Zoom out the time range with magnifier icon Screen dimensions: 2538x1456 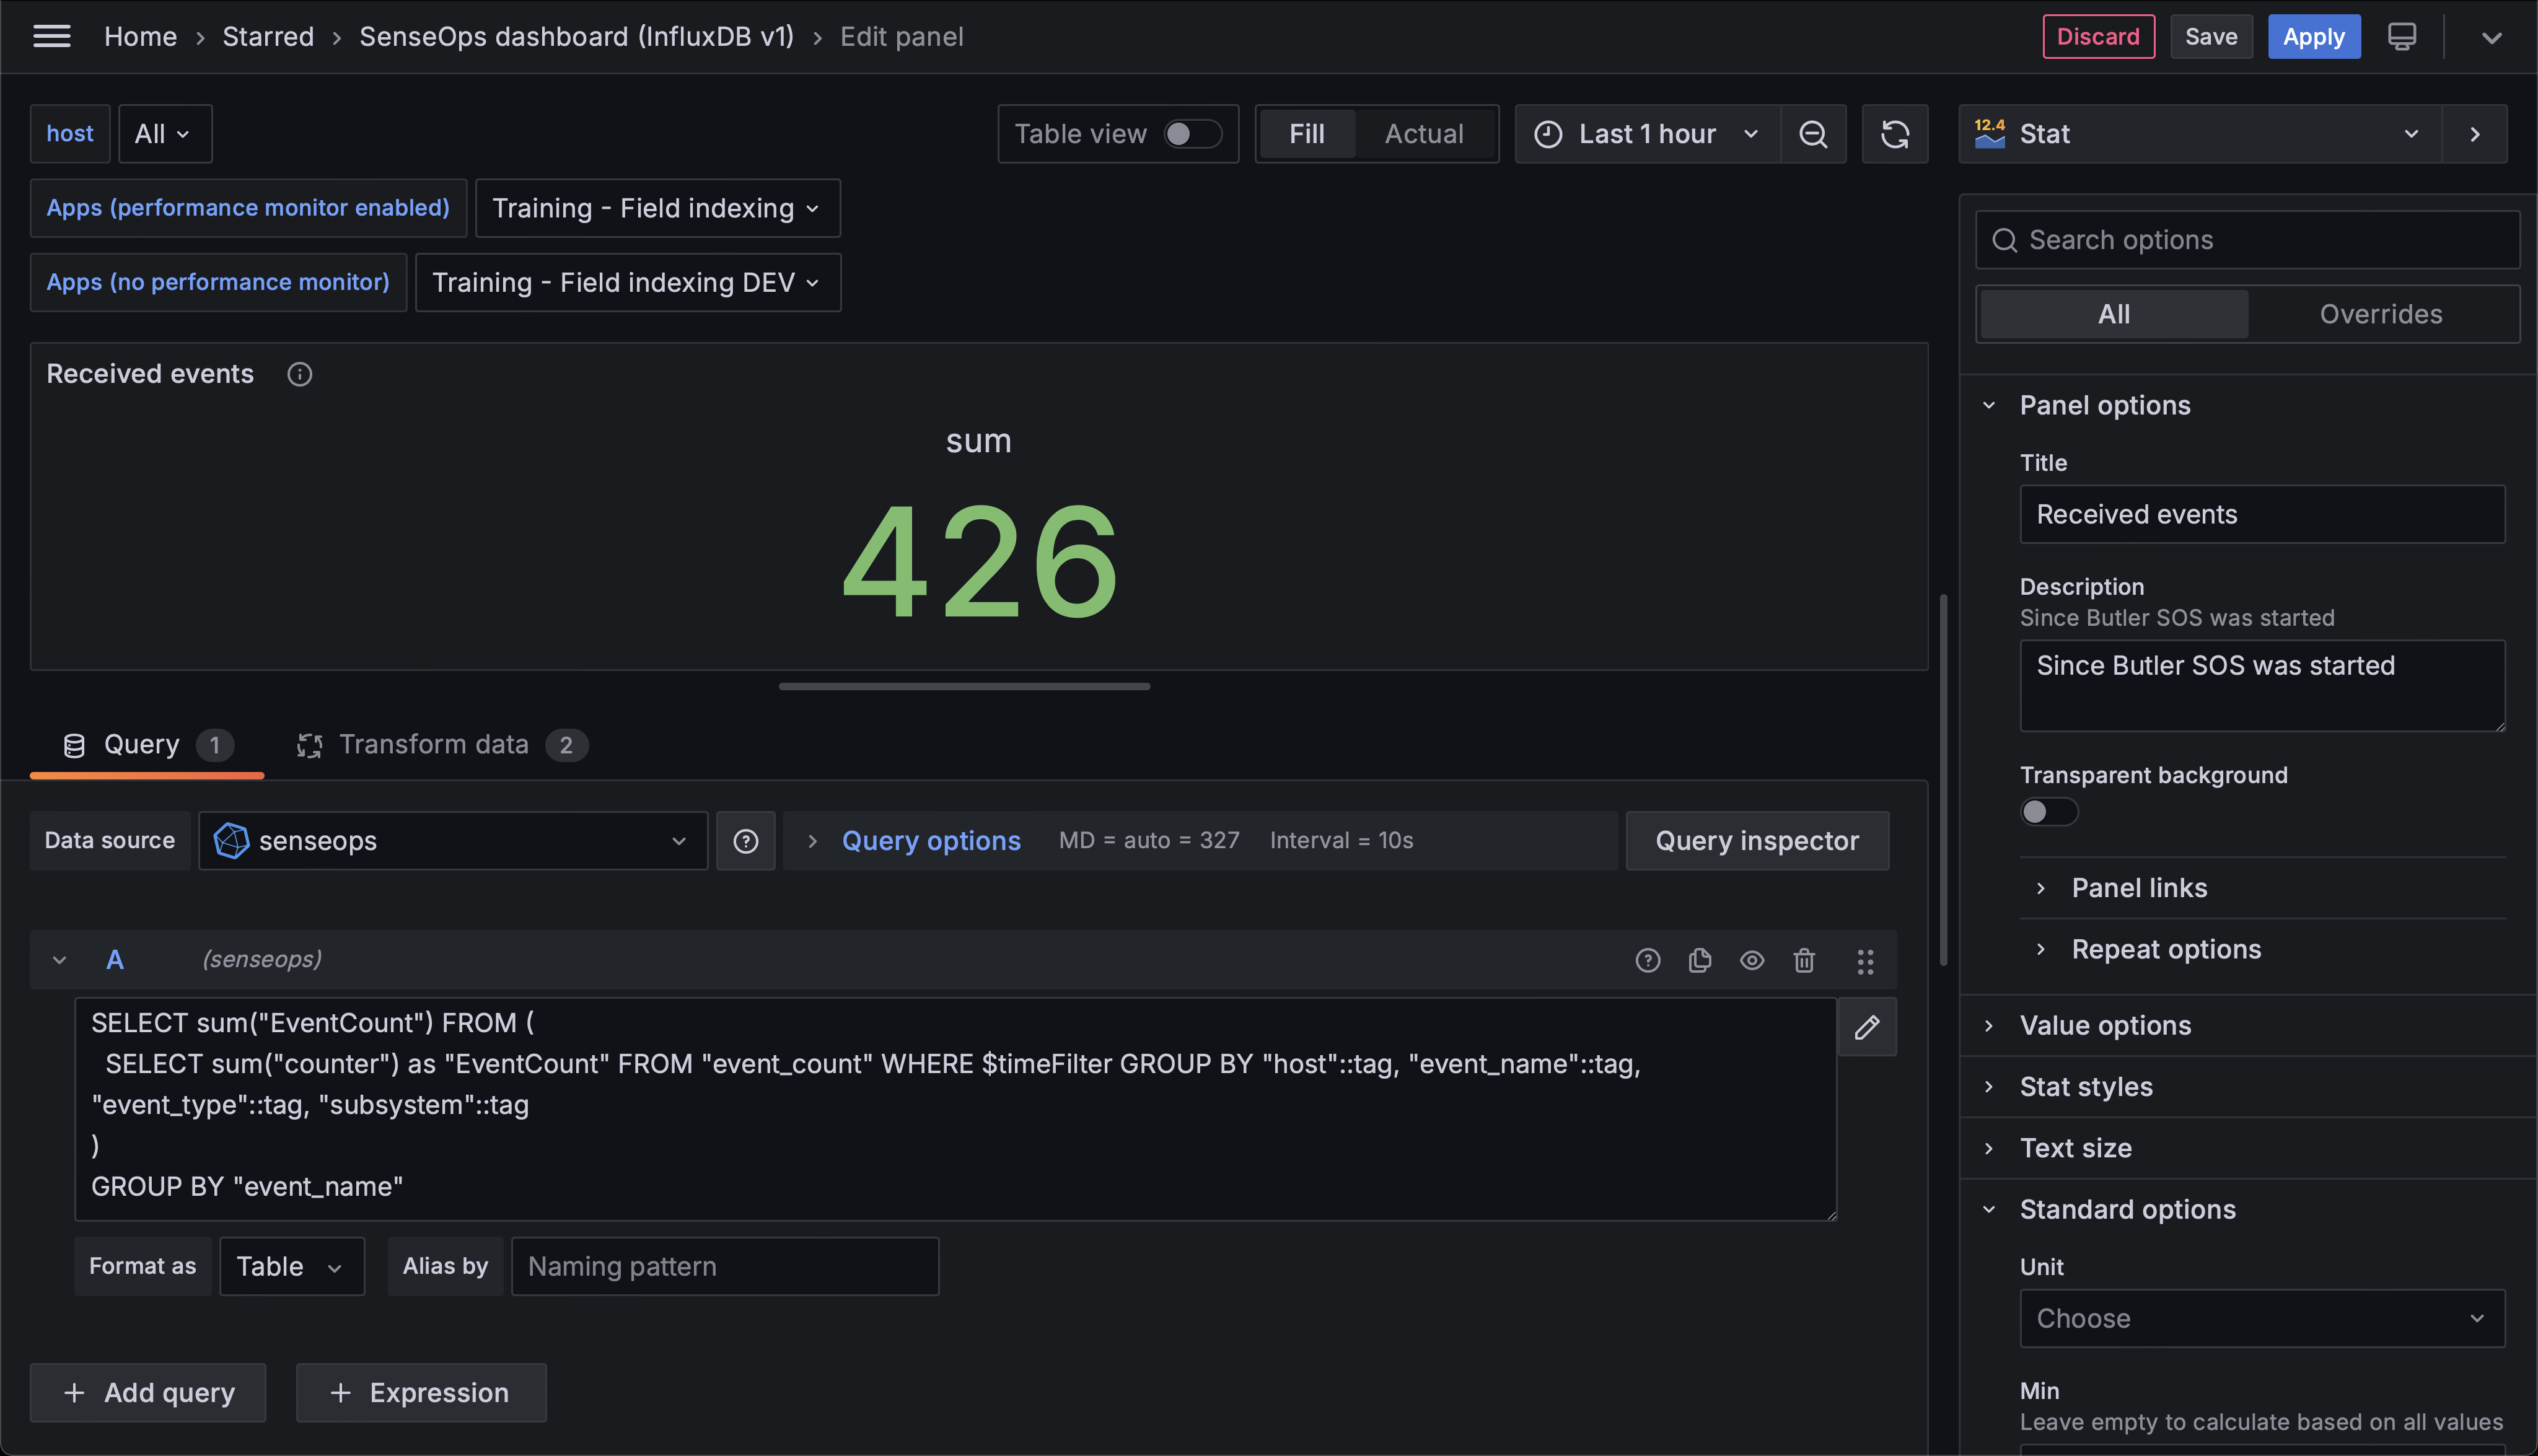point(1813,133)
